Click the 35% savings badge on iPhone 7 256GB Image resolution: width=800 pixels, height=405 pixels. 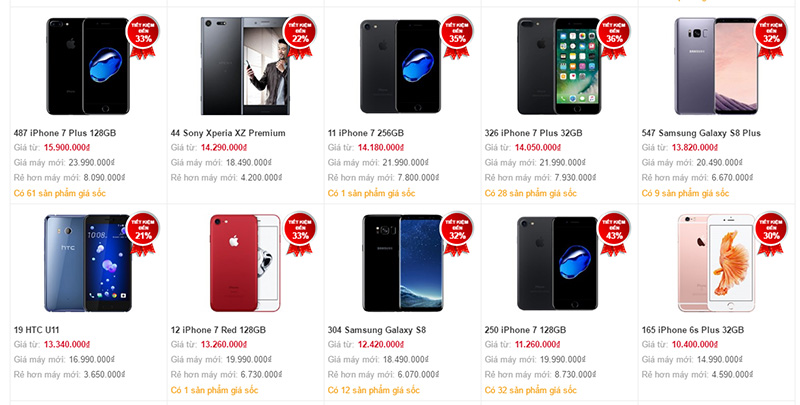[x=457, y=36]
